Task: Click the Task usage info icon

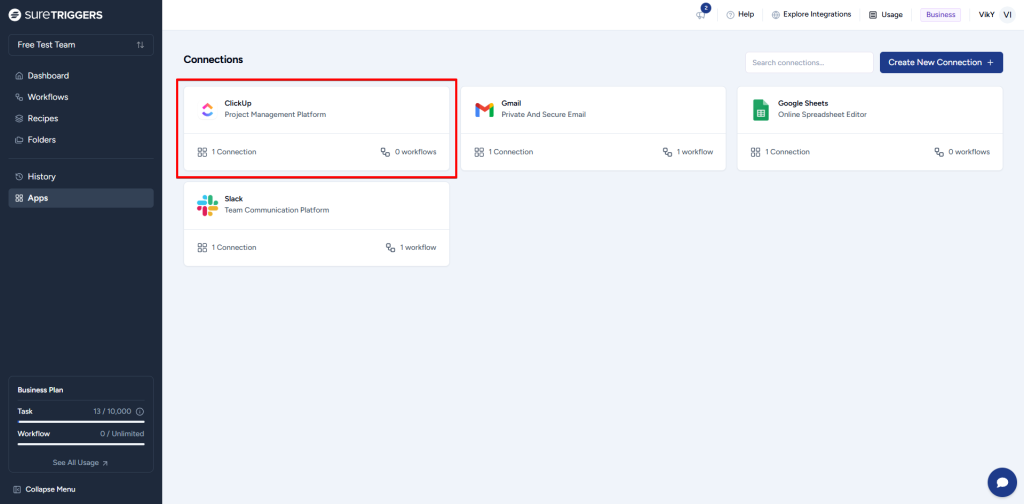Action: pyautogui.click(x=139, y=411)
